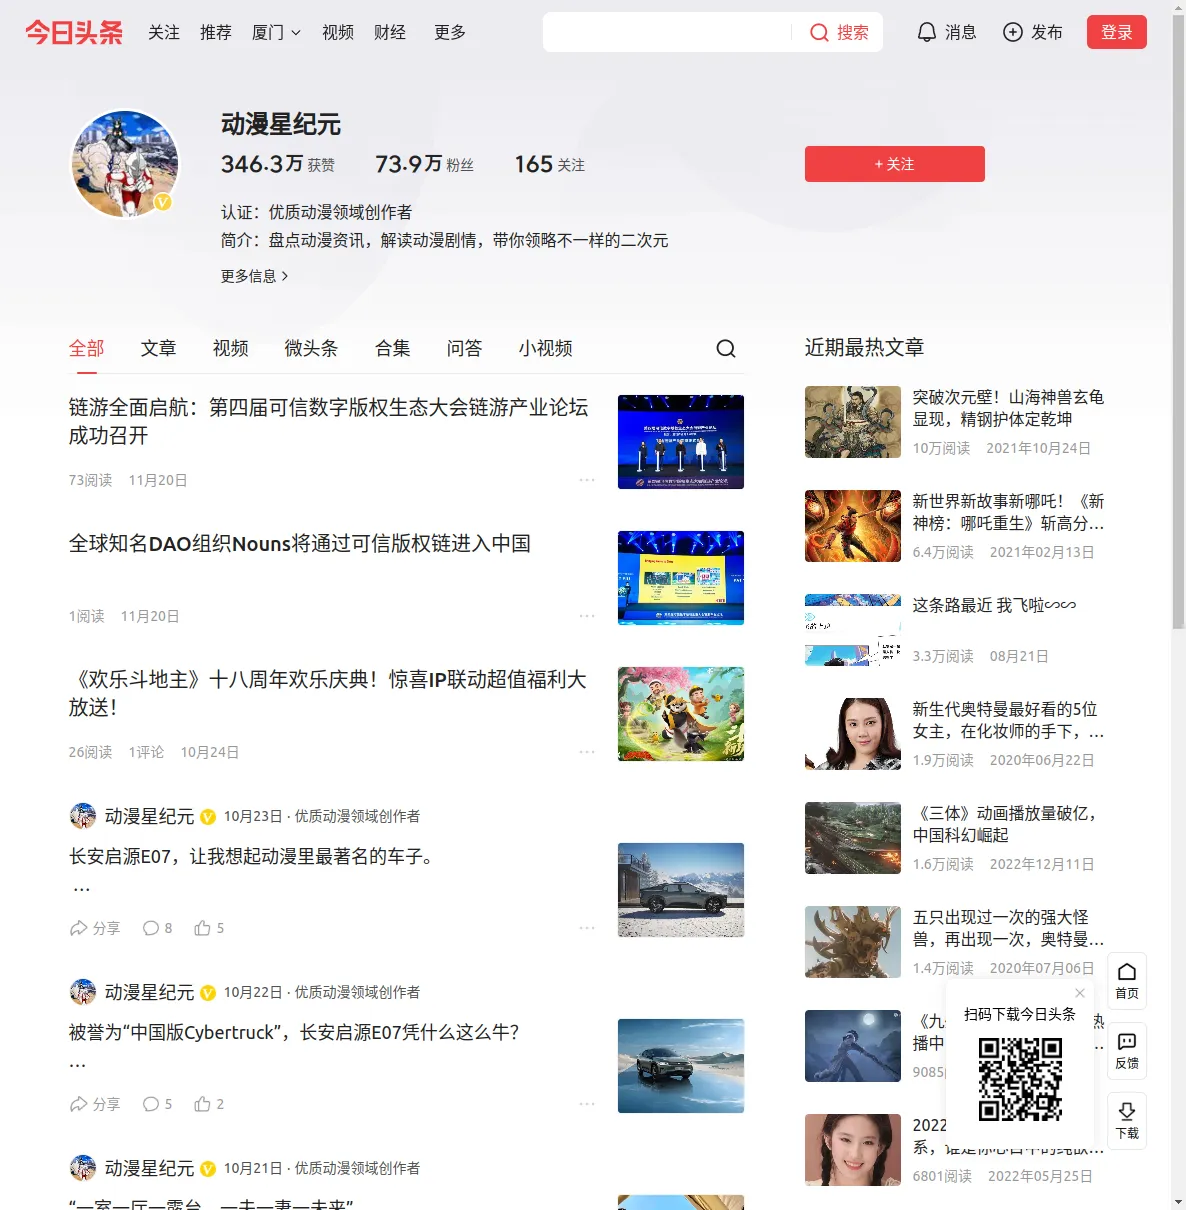This screenshot has height=1210, width=1186.
Task: Share the 中国版Cybertruck post
Action: tap(95, 1104)
